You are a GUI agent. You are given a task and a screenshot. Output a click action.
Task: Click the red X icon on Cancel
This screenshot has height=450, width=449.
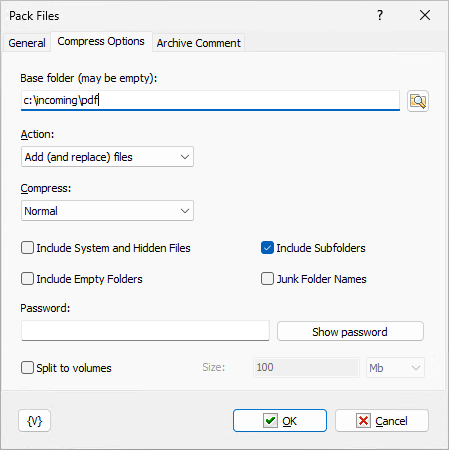363,421
